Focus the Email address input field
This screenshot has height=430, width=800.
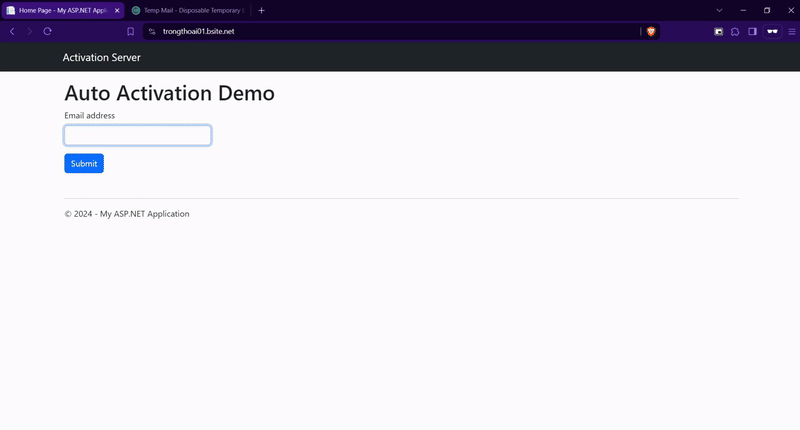pyautogui.click(x=137, y=135)
